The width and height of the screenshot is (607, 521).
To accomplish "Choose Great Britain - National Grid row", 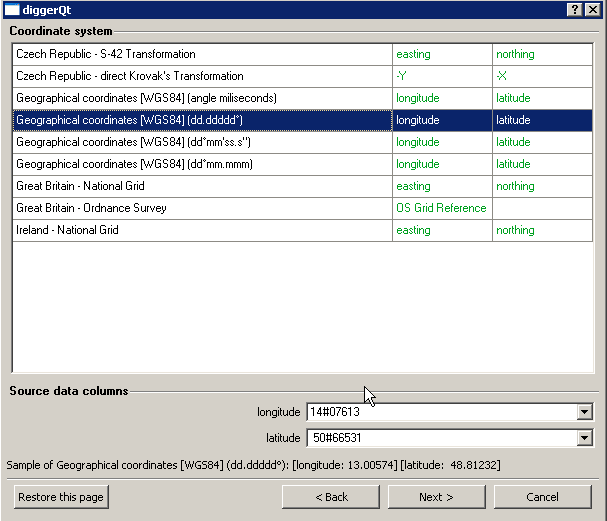I will [200, 186].
